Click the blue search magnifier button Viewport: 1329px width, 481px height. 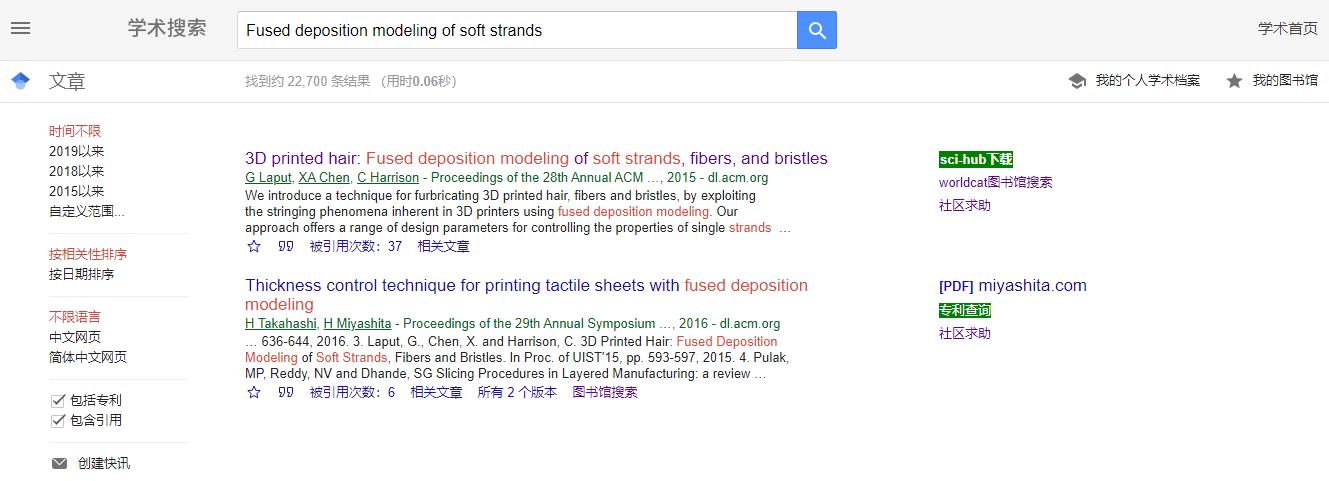[x=816, y=30]
